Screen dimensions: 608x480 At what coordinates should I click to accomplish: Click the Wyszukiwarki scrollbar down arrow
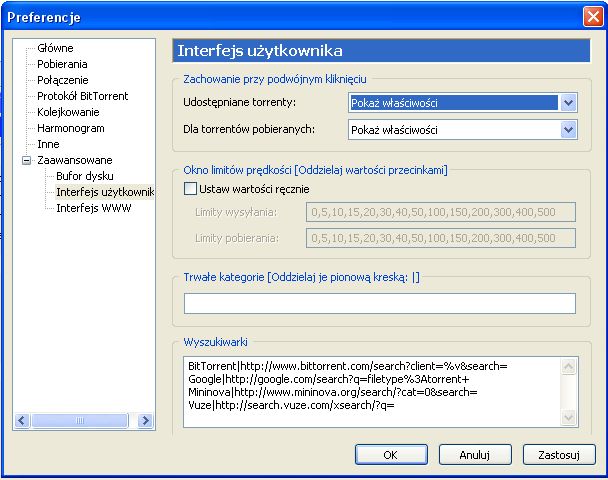(568, 418)
